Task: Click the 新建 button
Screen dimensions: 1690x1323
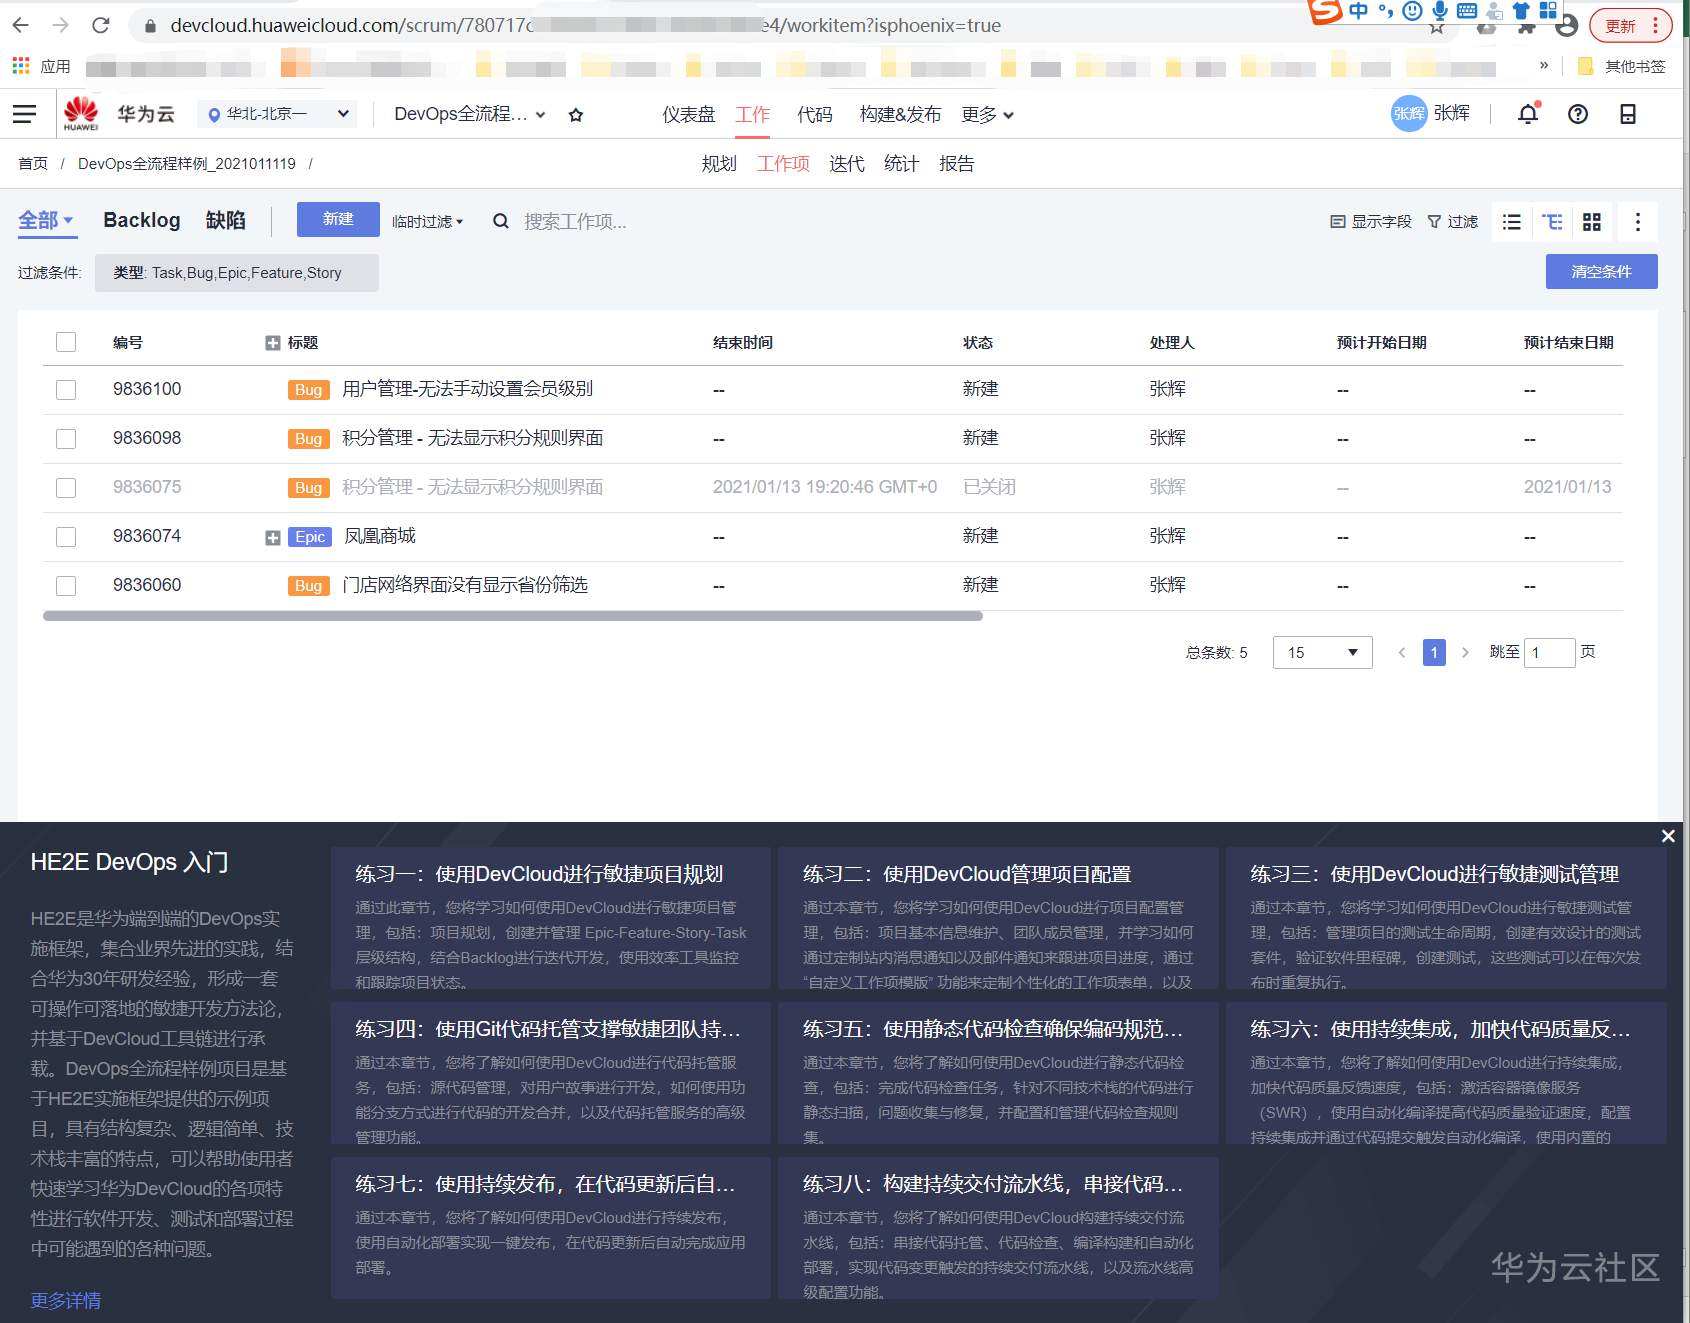Action: (338, 220)
